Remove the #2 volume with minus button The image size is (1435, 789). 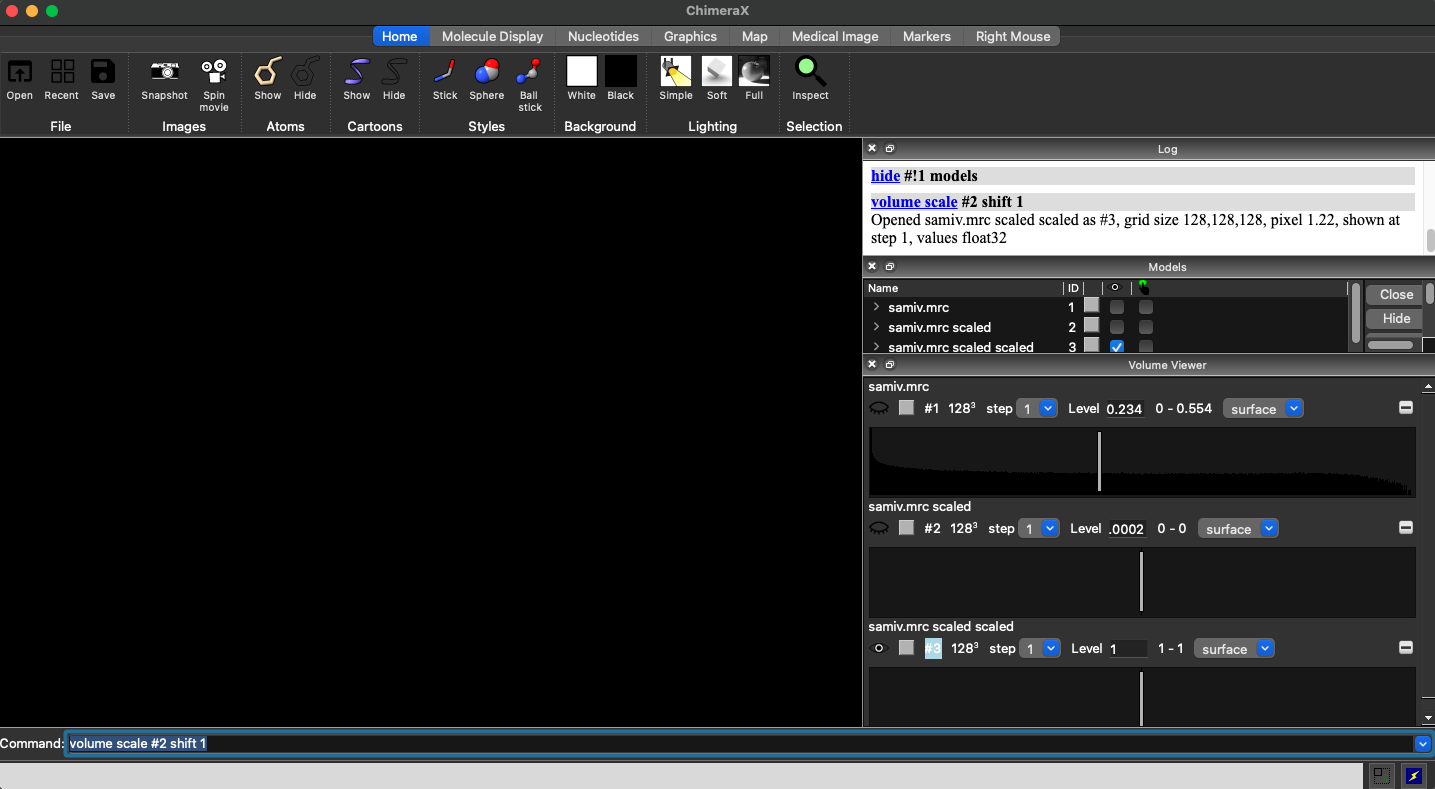pos(1406,528)
